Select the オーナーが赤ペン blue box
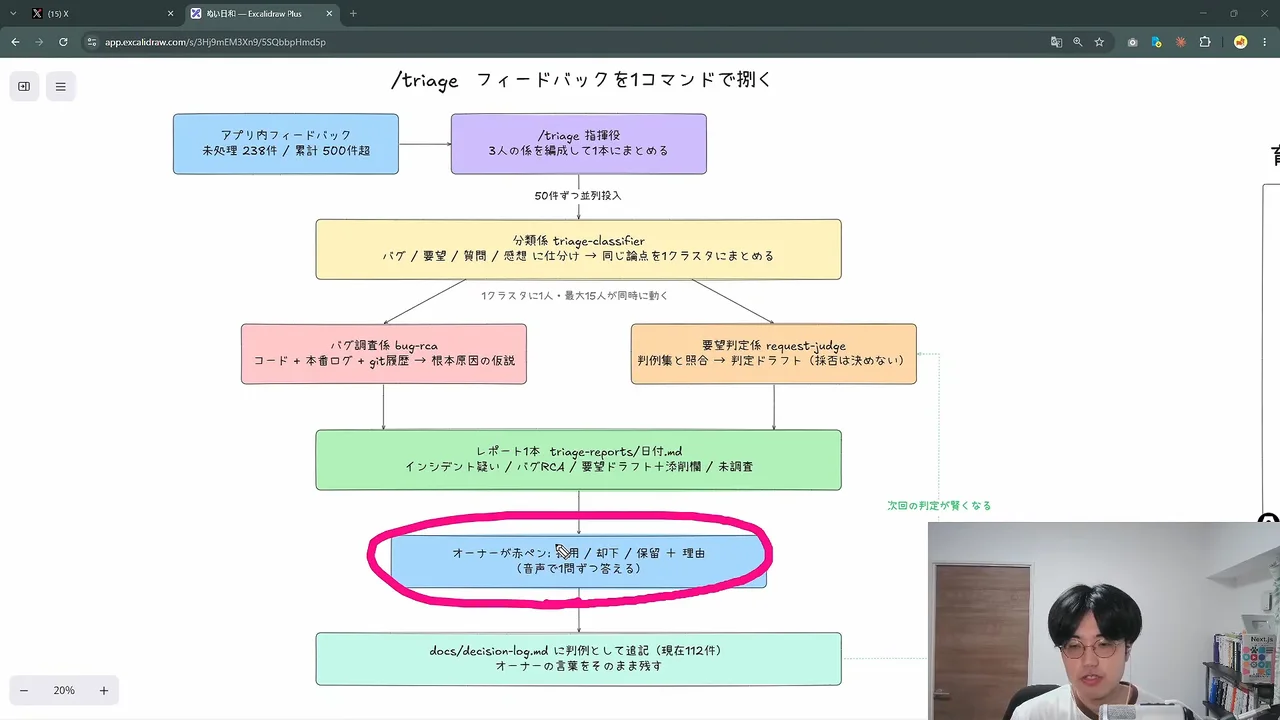Screen dimensions: 1280x720 click(578, 561)
